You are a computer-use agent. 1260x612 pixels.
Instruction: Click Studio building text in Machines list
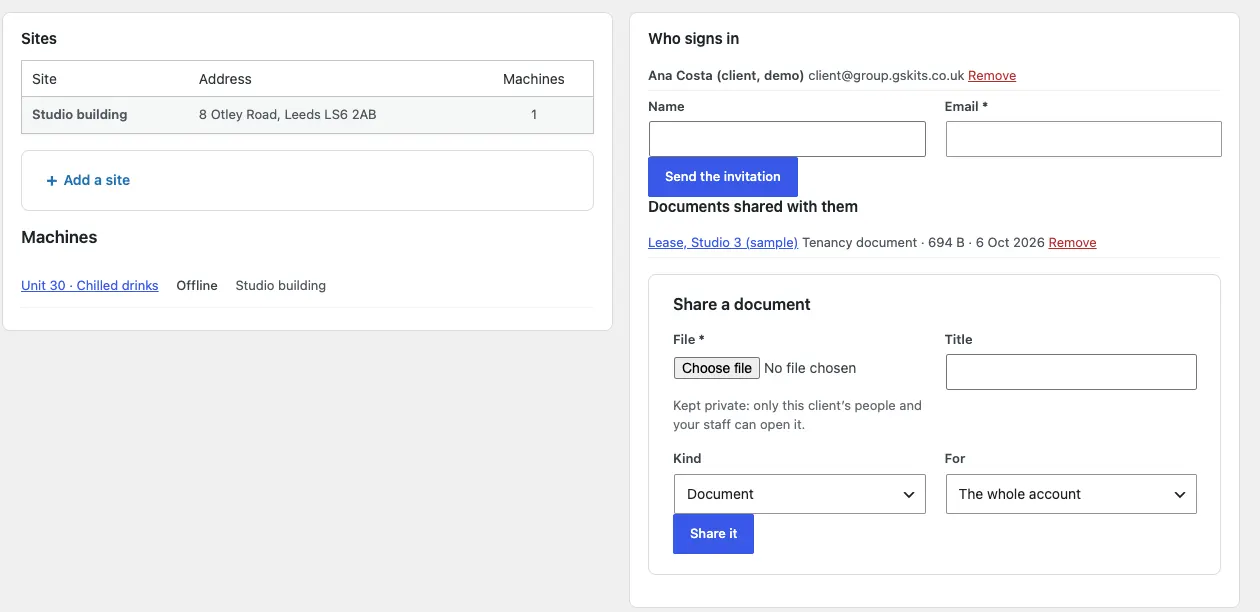click(281, 286)
